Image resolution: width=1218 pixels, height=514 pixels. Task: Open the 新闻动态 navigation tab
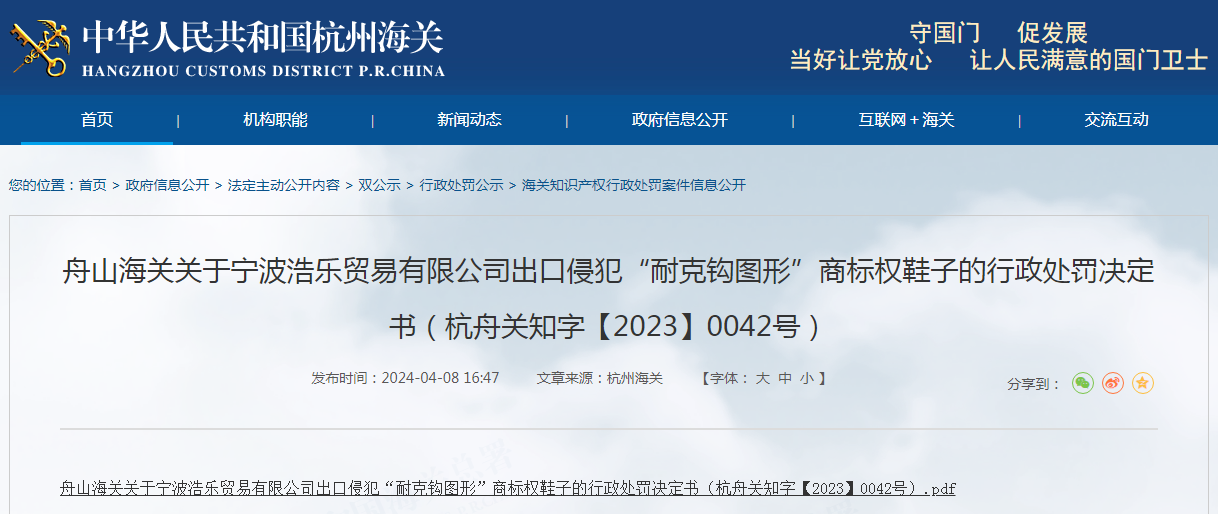469,120
